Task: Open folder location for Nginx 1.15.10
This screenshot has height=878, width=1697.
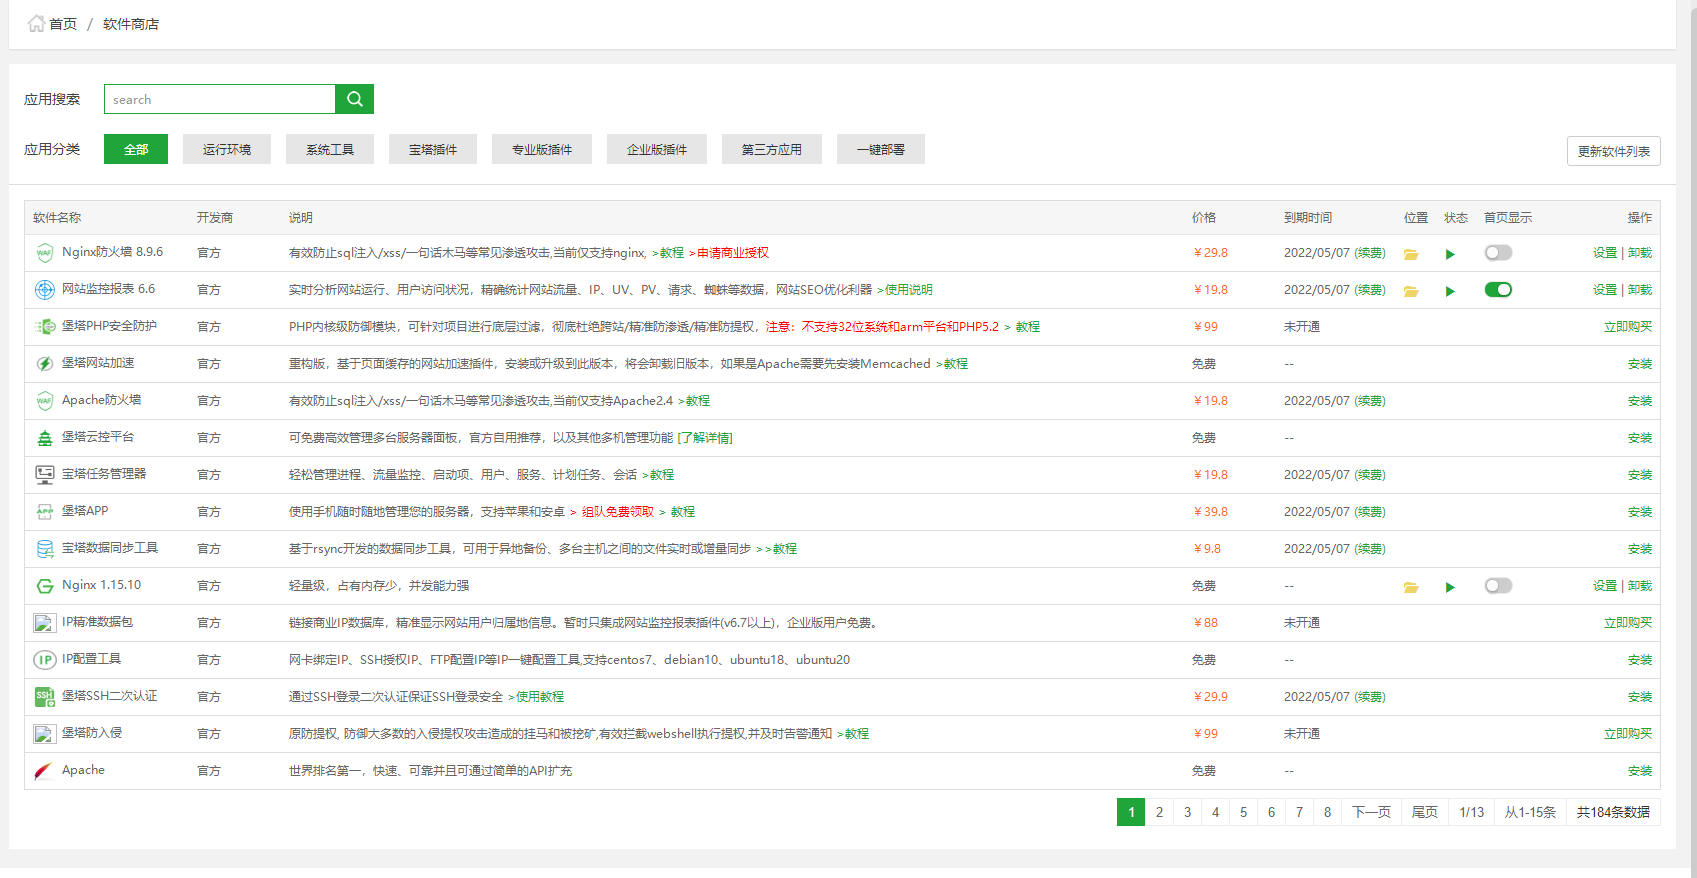Action: (1411, 587)
